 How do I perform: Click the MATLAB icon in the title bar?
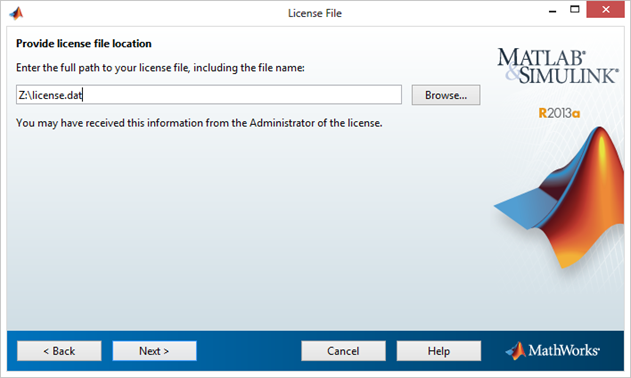[x=16, y=13]
